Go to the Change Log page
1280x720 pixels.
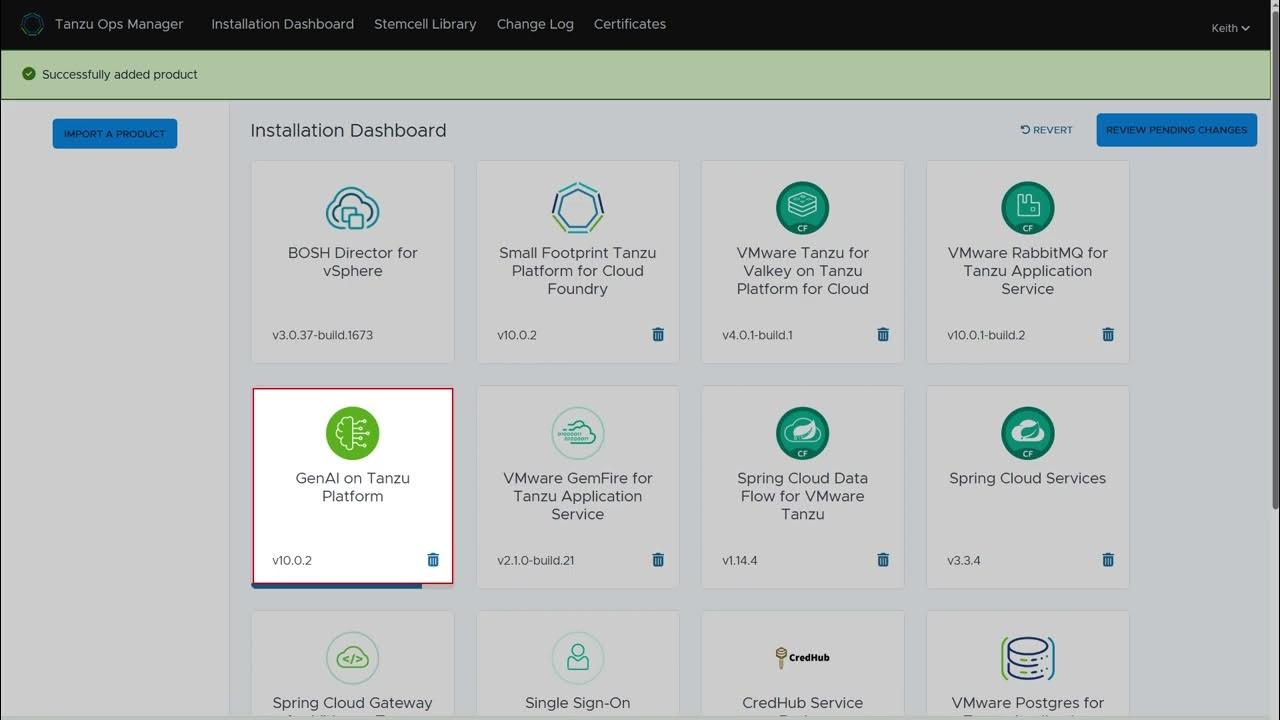click(535, 24)
